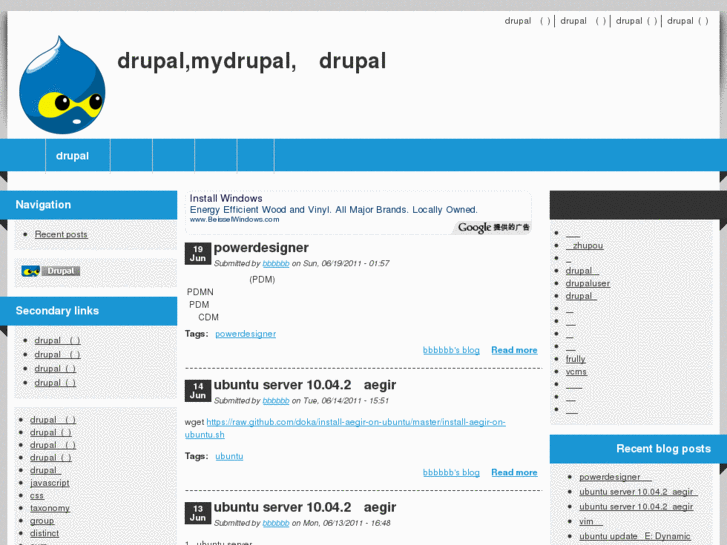Click author bbbbbb on 13 Jun post
Image resolution: width=727 pixels, height=545 pixels.
point(276,523)
